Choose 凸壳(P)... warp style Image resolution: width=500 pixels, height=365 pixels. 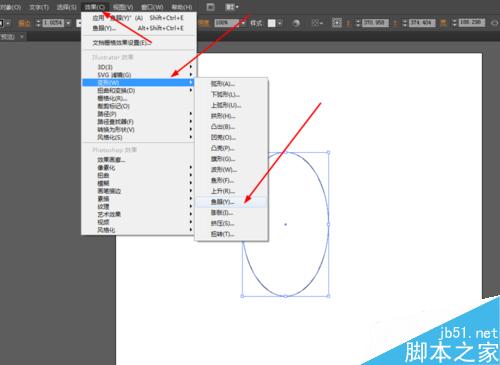231,148
